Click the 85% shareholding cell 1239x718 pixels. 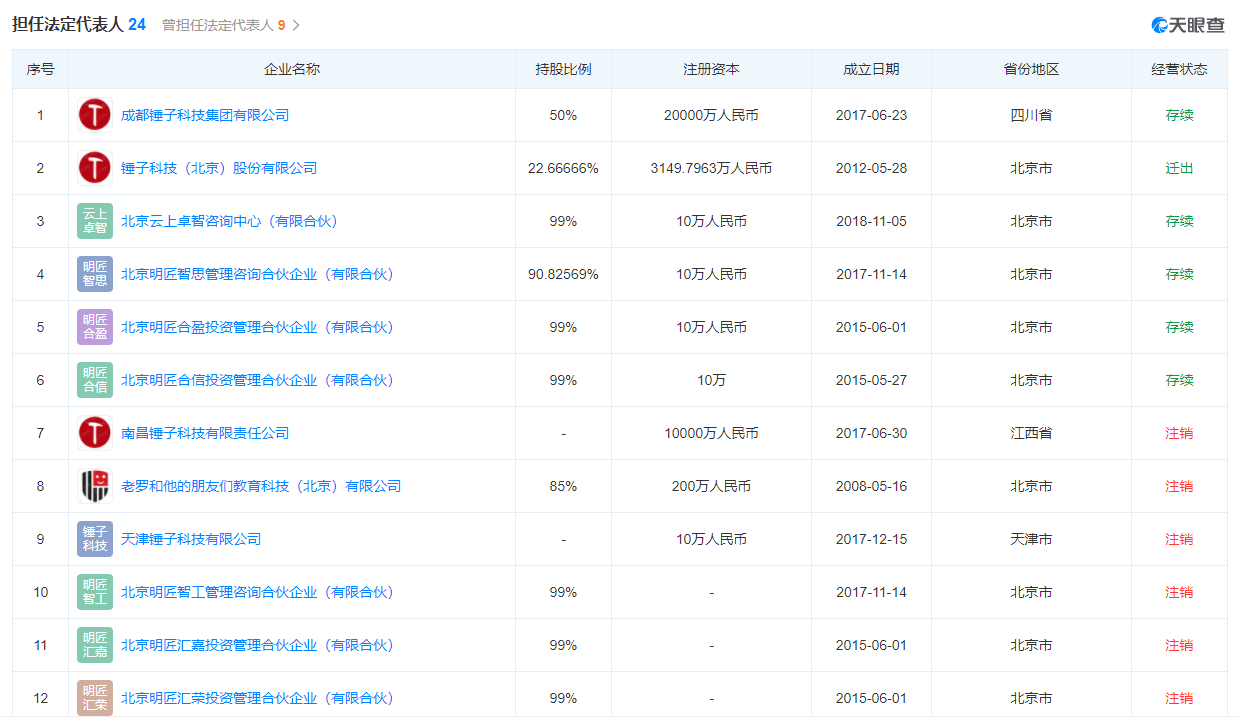pyautogui.click(x=563, y=486)
